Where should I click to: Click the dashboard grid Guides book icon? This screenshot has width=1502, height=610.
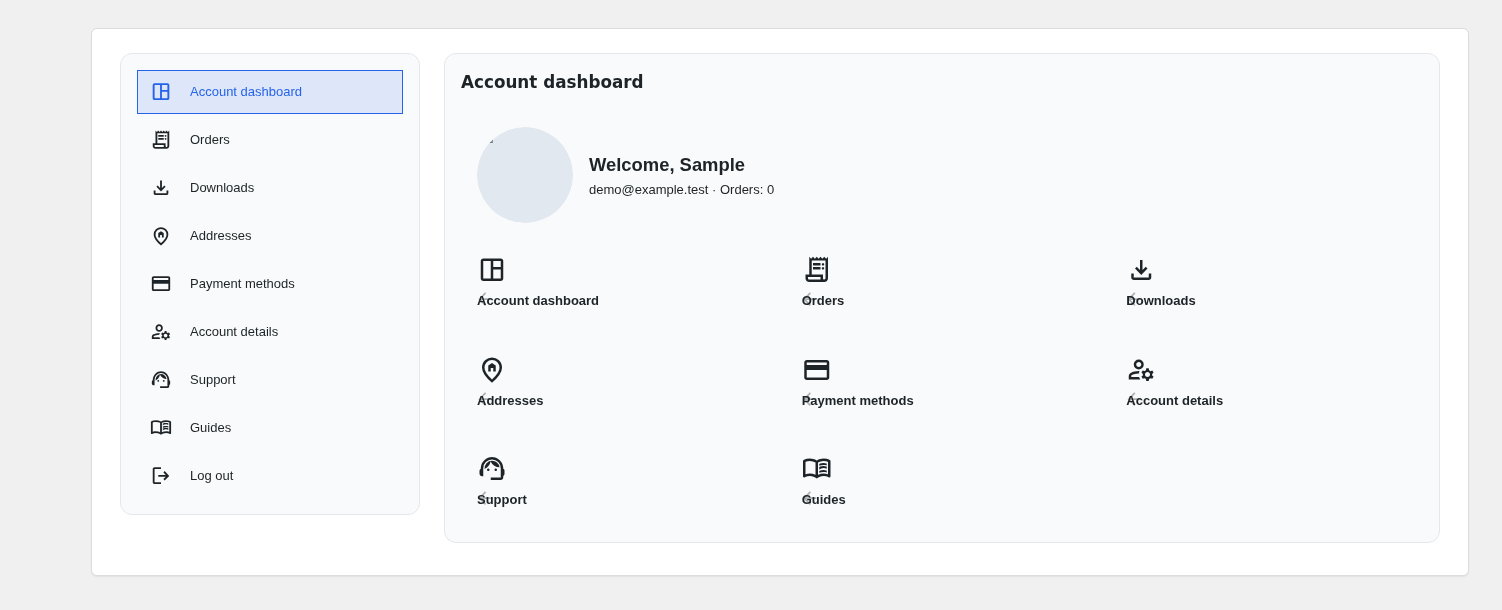click(x=817, y=469)
